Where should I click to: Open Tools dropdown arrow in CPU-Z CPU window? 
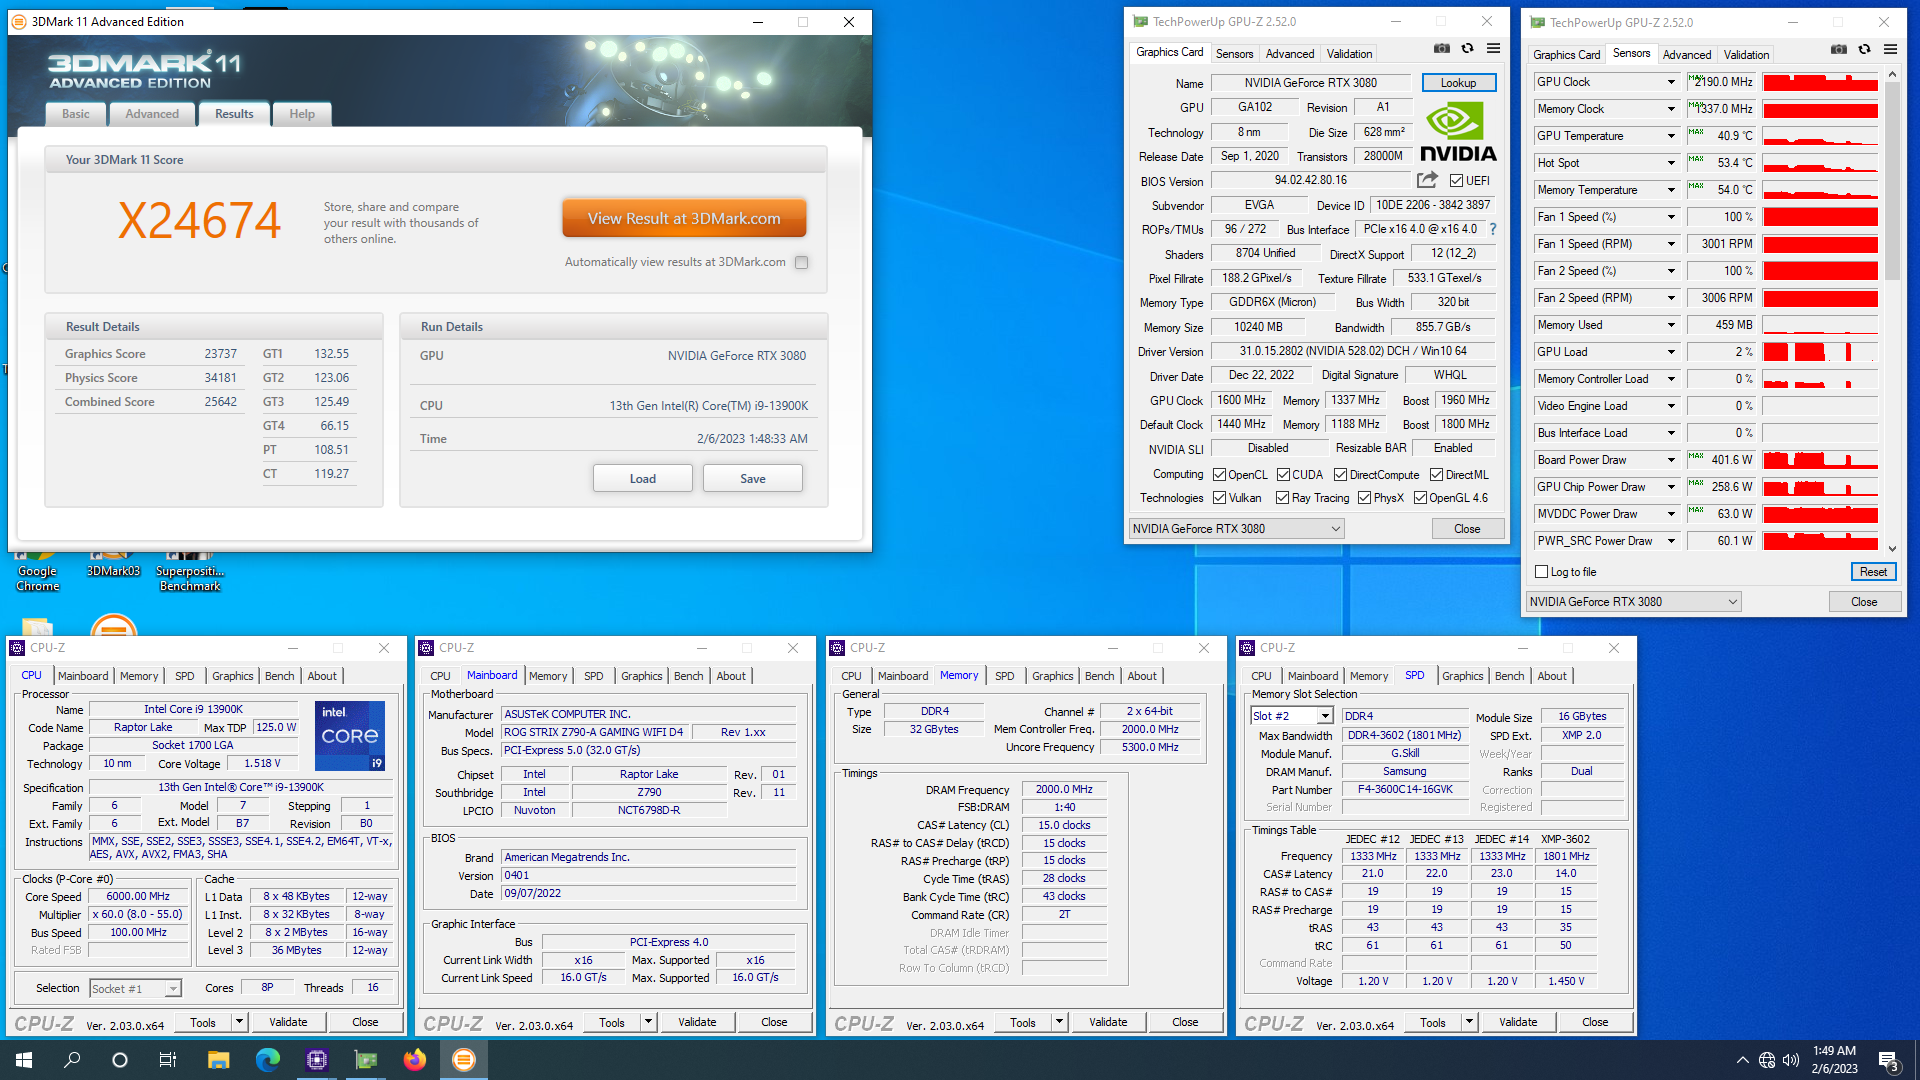239,1022
